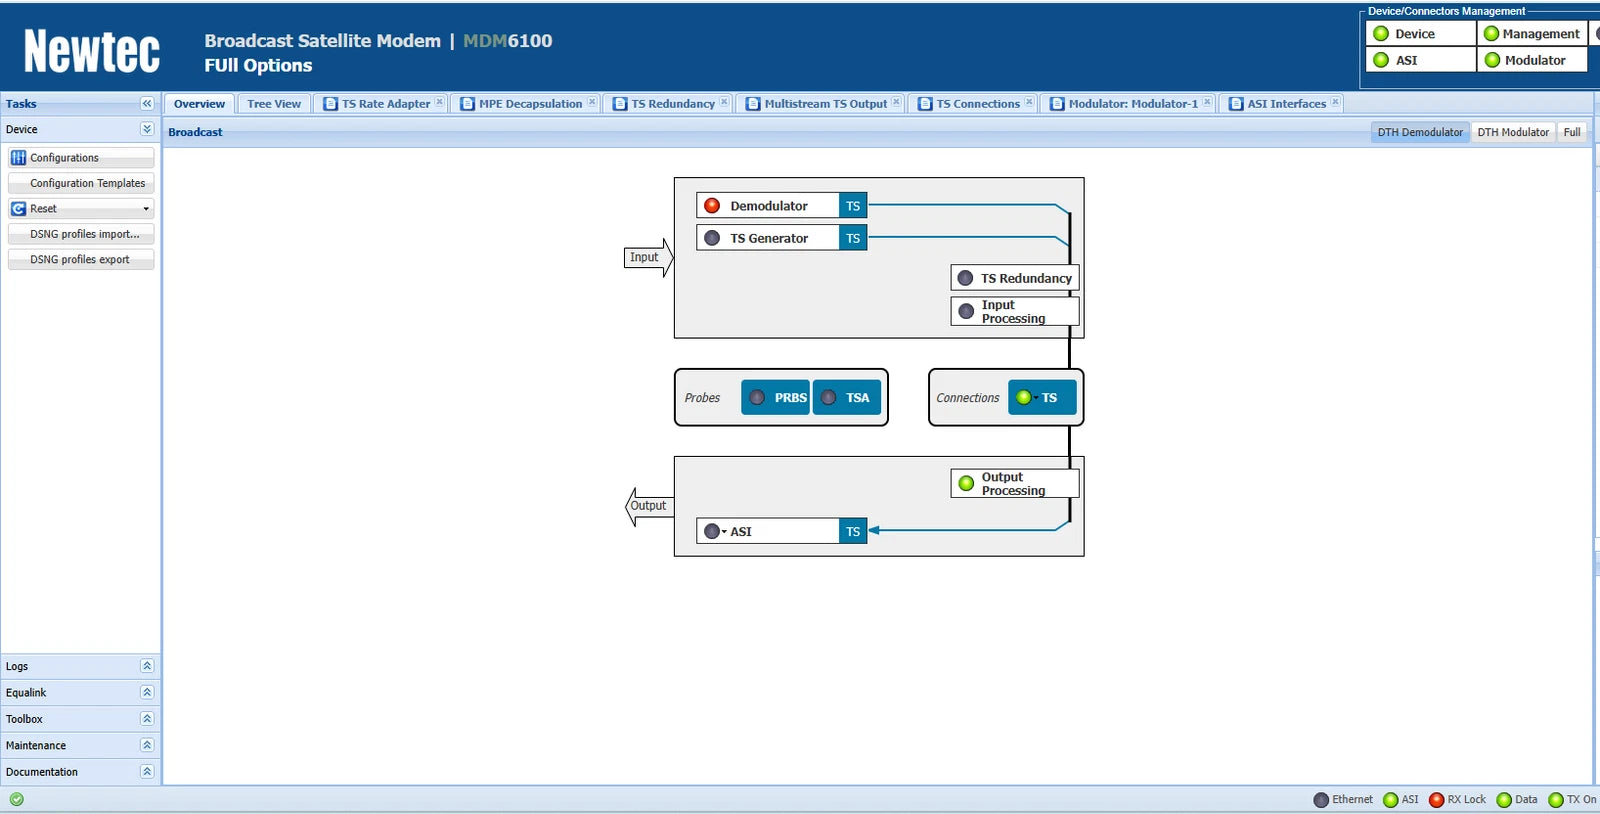Close the TS Connections tab
The image size is (1600, 814).
(x=1029, y=102)
